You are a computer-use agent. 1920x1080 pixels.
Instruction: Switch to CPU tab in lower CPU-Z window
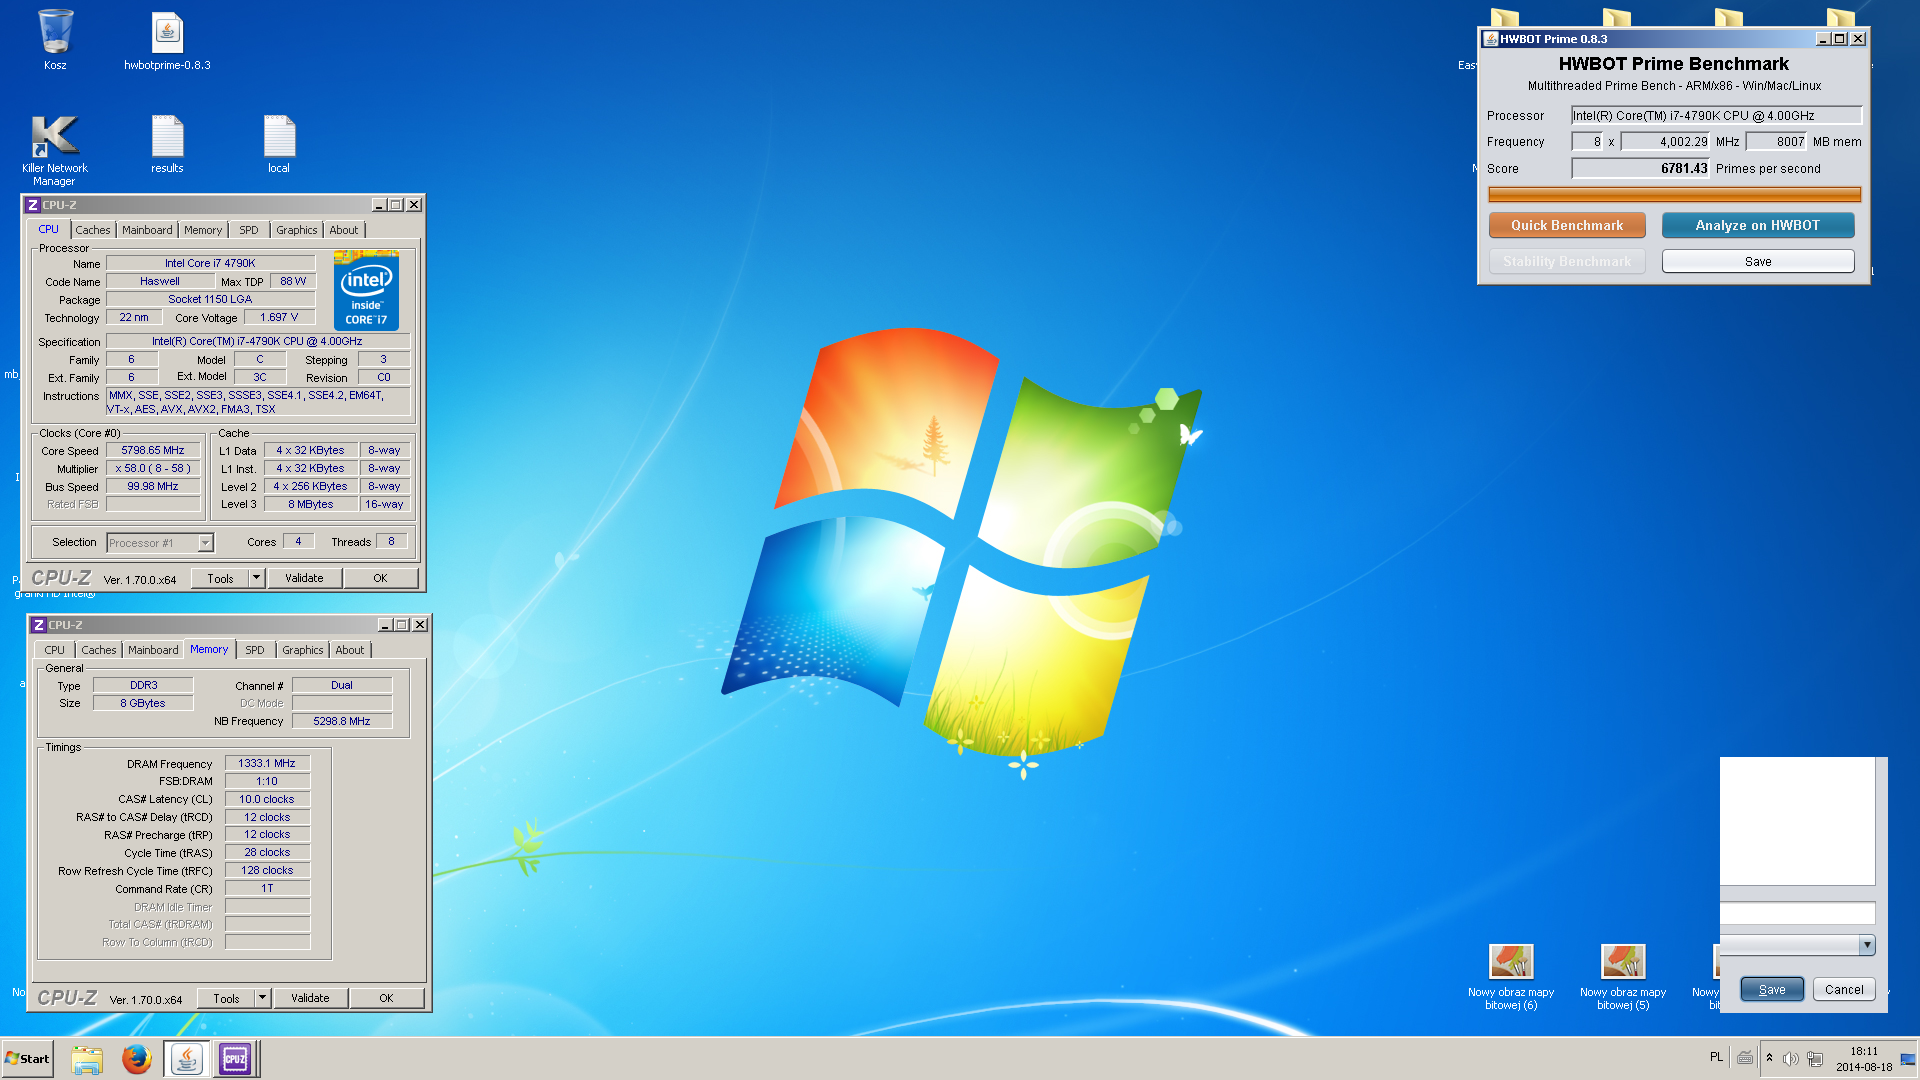point(55,650)
